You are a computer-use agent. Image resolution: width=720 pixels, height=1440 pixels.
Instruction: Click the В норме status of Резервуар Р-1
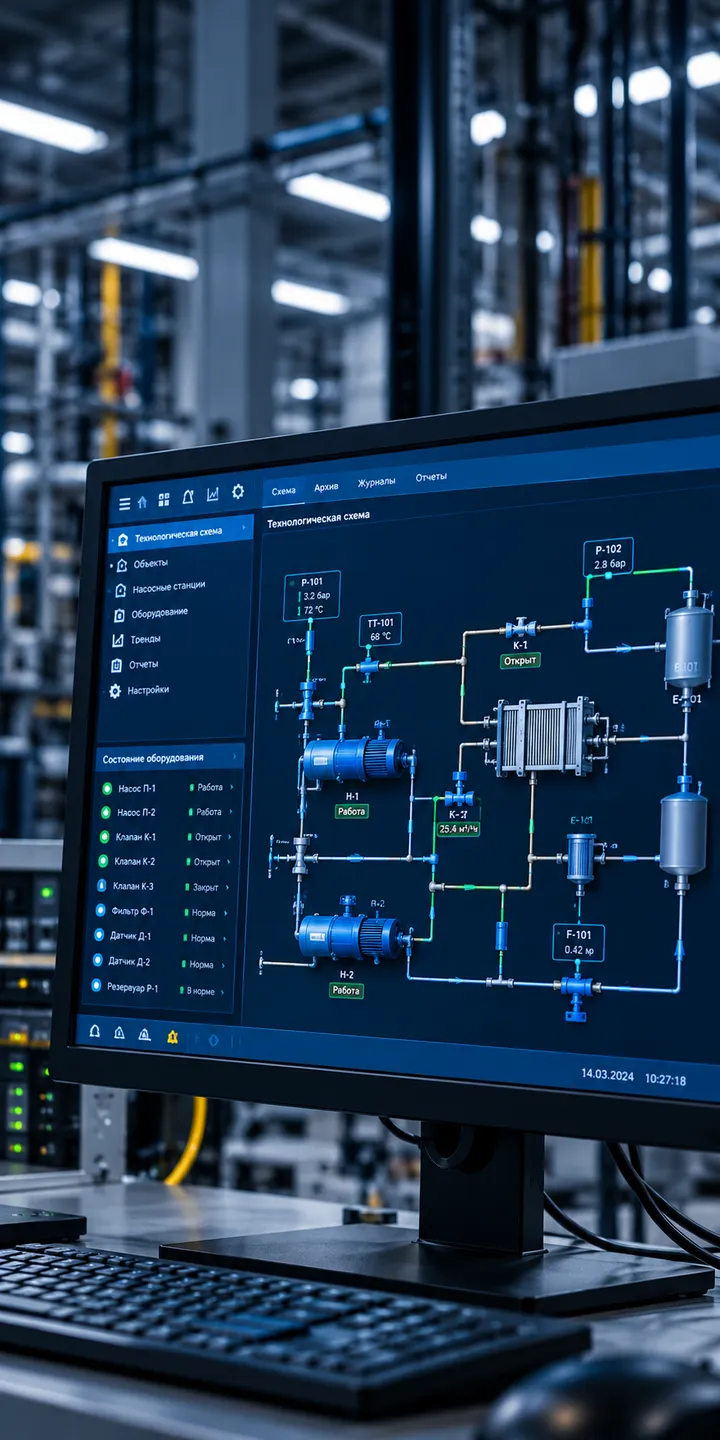click(x=201, y=990)
